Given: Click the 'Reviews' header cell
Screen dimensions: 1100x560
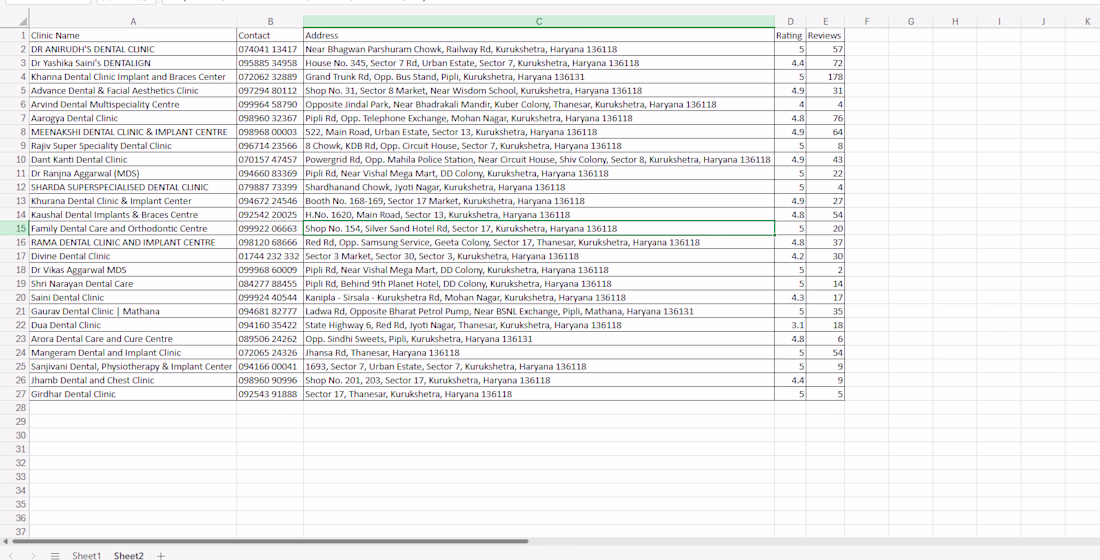Looking at the screenshot, I should [x=825, y=35].
